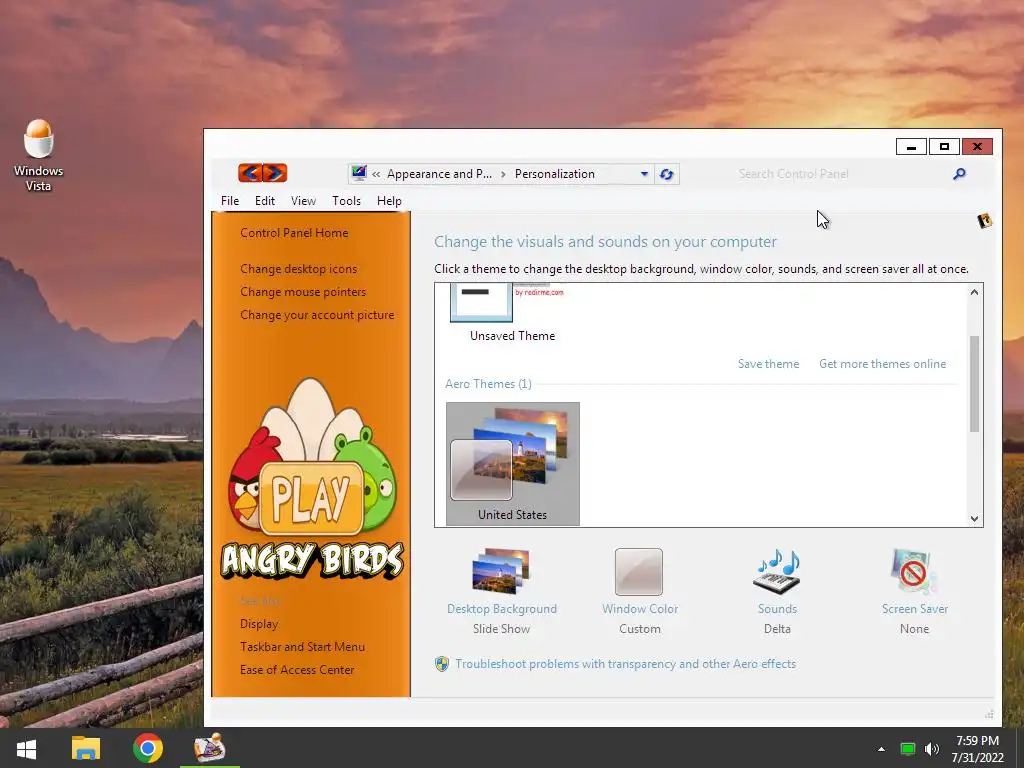Click the search magnifier icon
This screenshot has height=768, width=1024.
coord(959,174)
